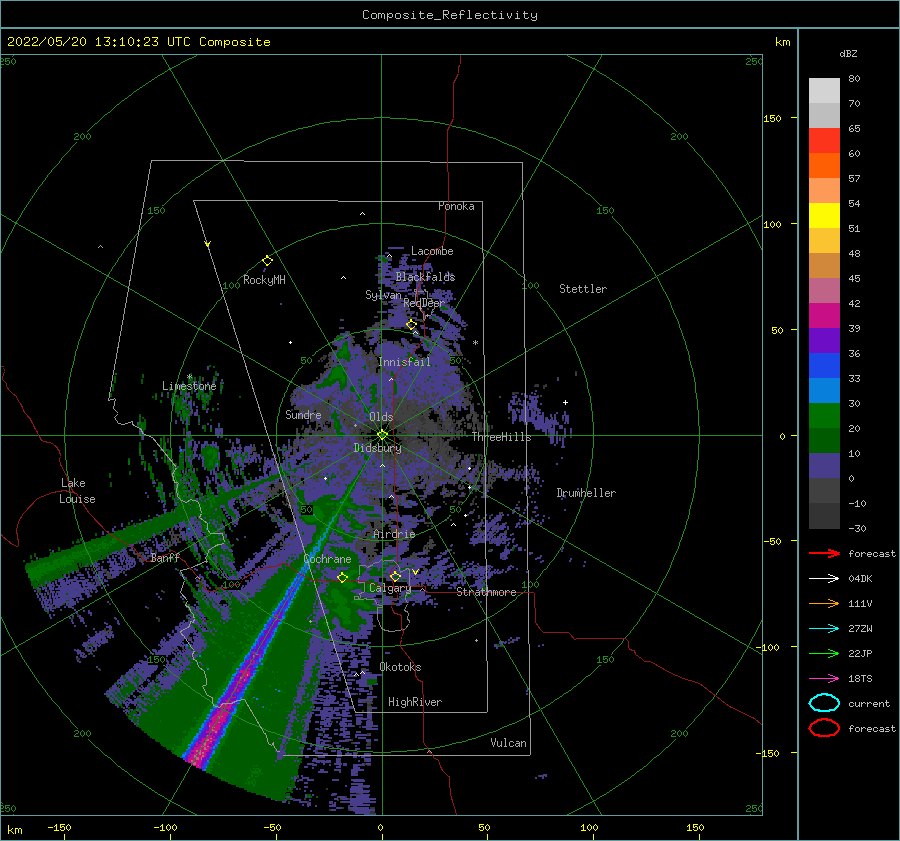Click the Cochrane city label
This screenshot has height=841, width=900.
pos(327,559)
